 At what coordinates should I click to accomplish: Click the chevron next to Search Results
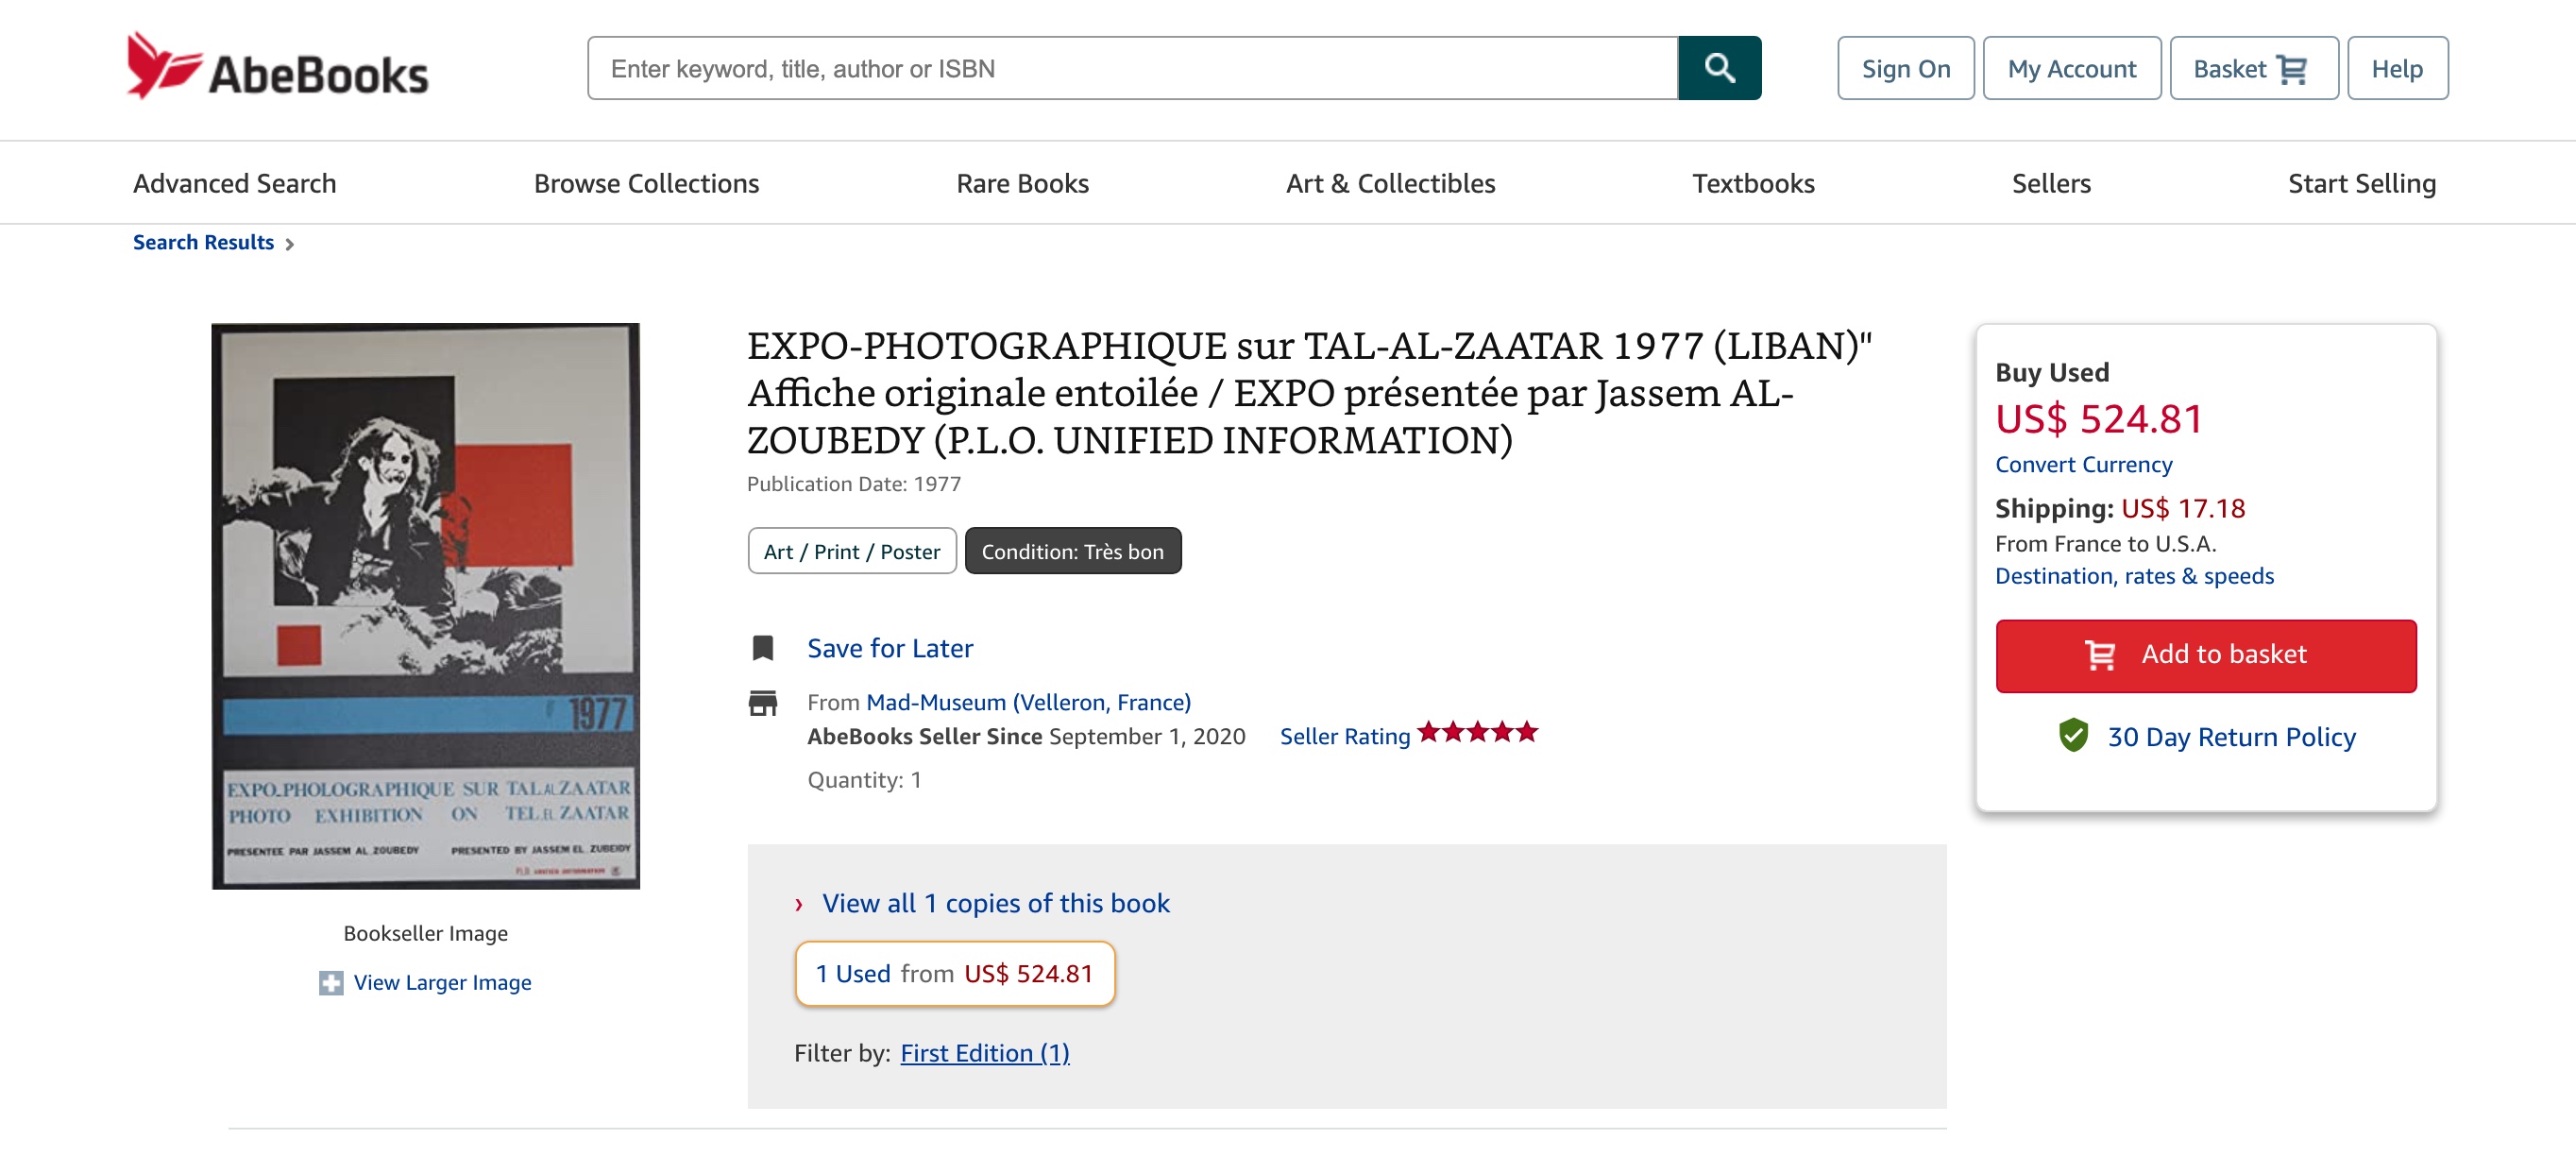point(289,243)
